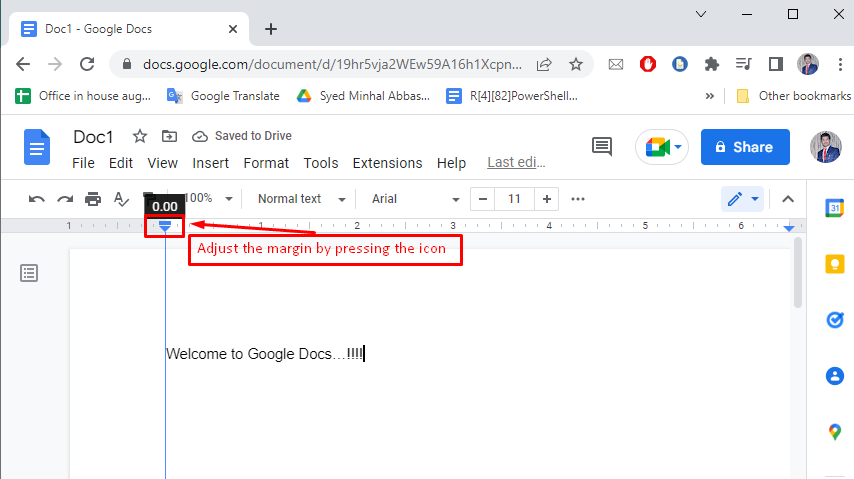Open the mail extension icon
Viewport: 854px width, 479px height.
[x=615, y=64]
